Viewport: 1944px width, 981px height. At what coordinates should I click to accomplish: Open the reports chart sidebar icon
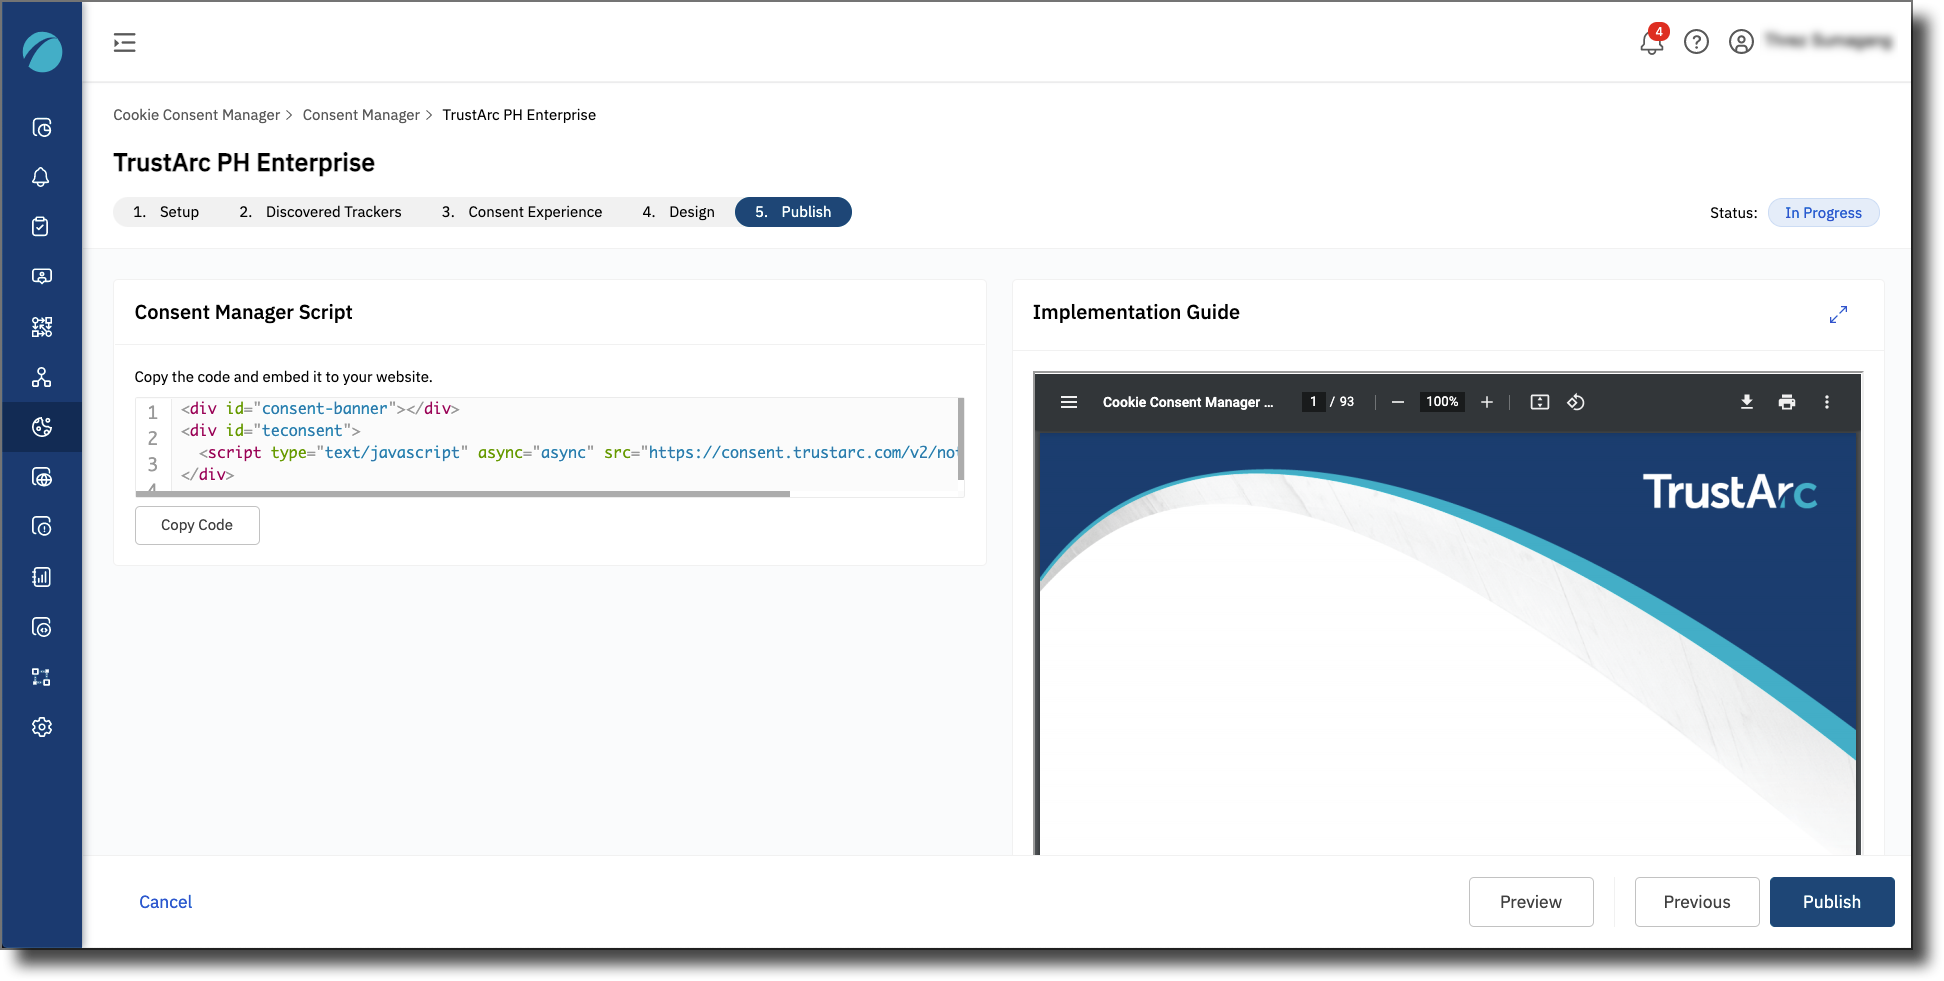pos(42,577)
